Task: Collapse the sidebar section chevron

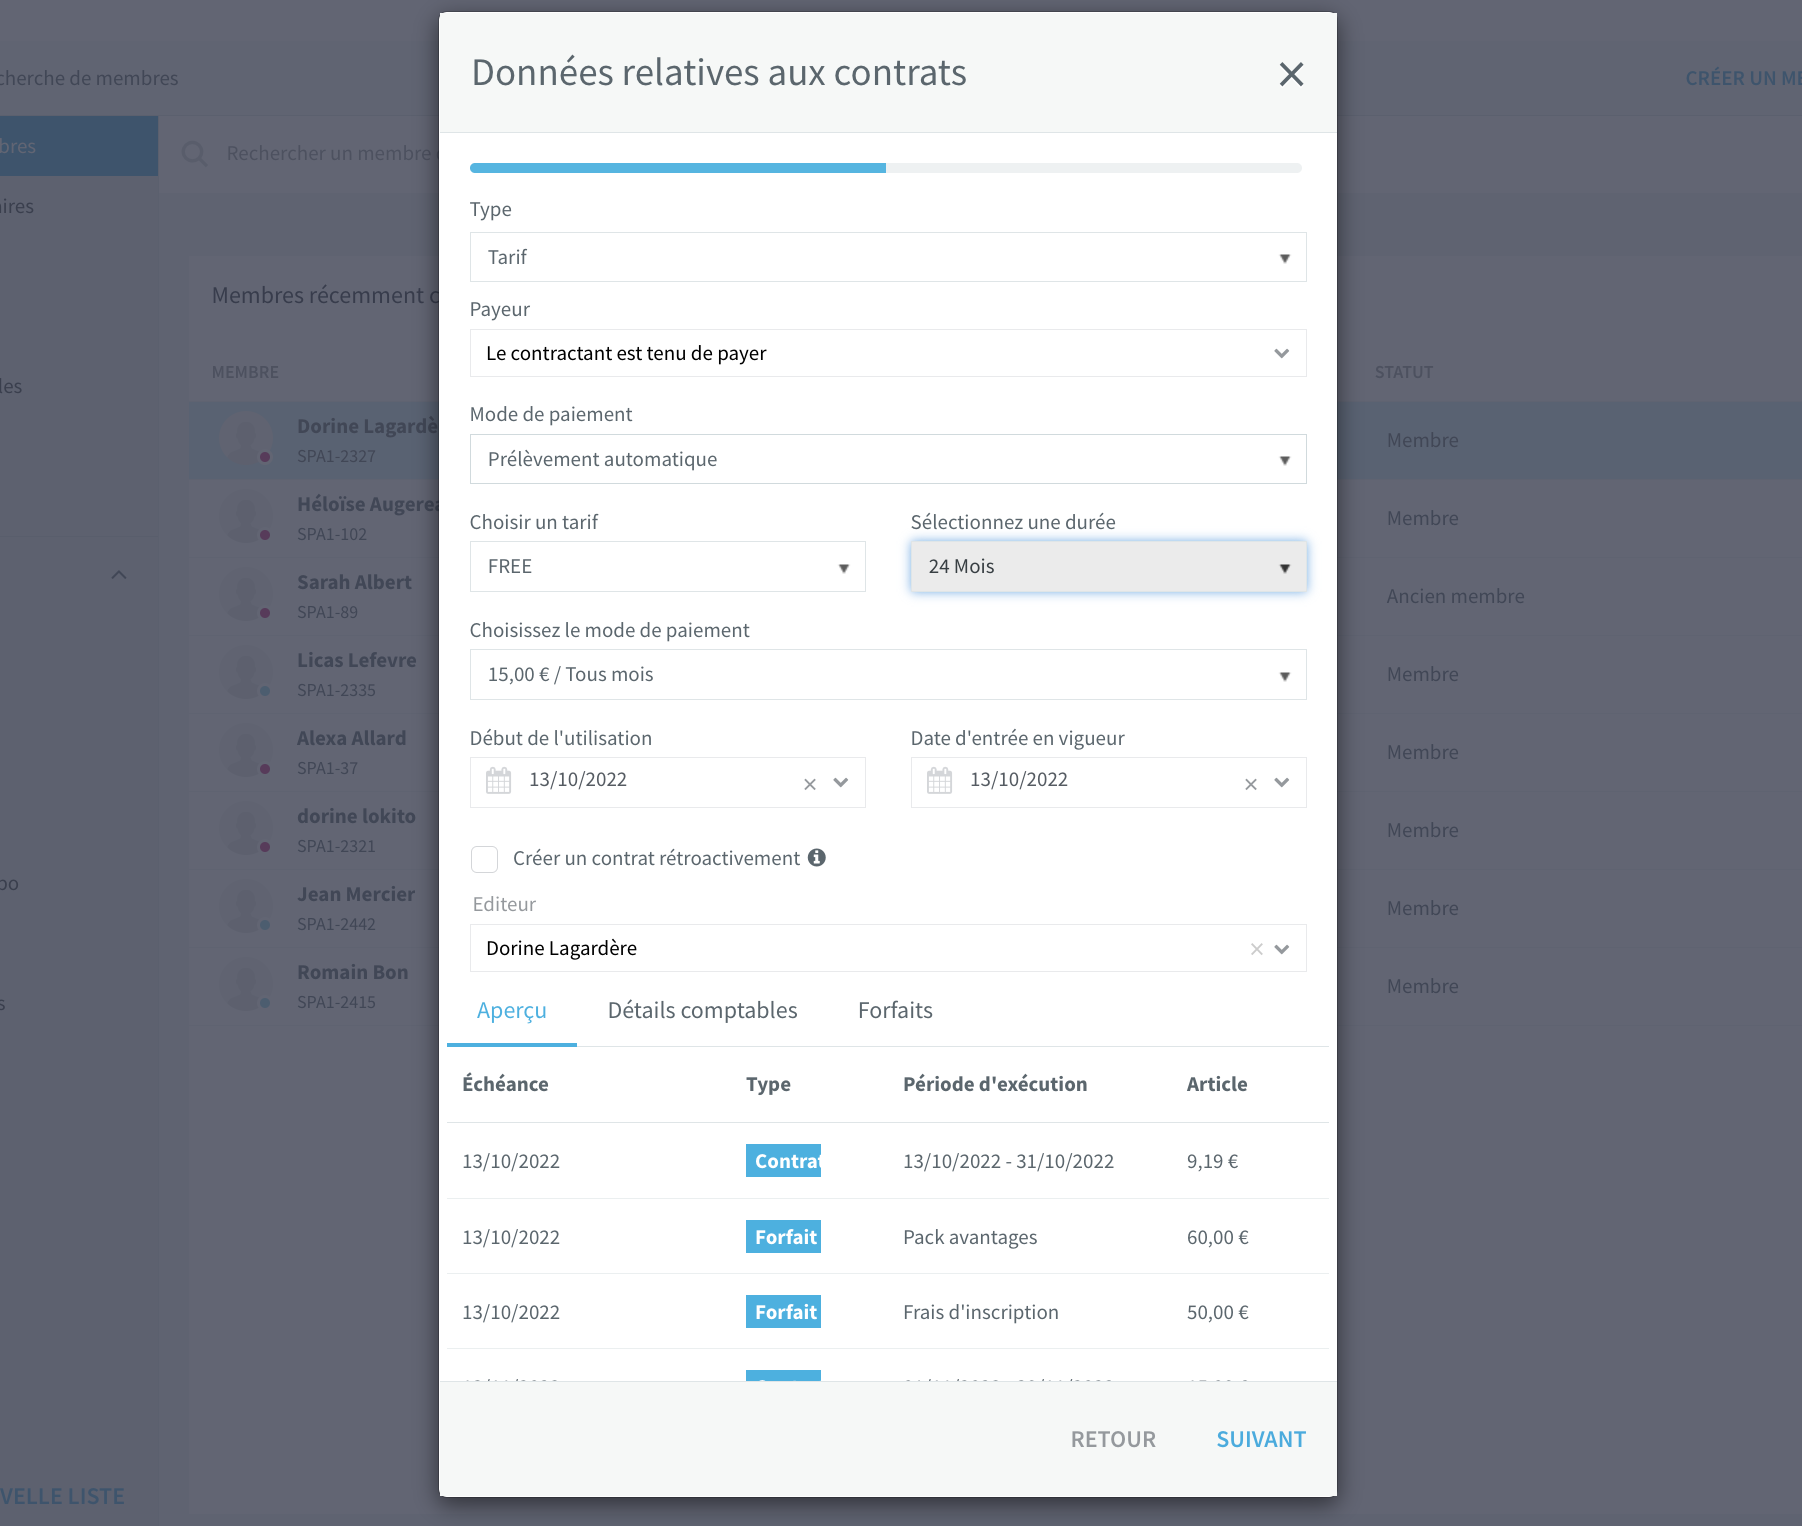Action: [119, 575]
